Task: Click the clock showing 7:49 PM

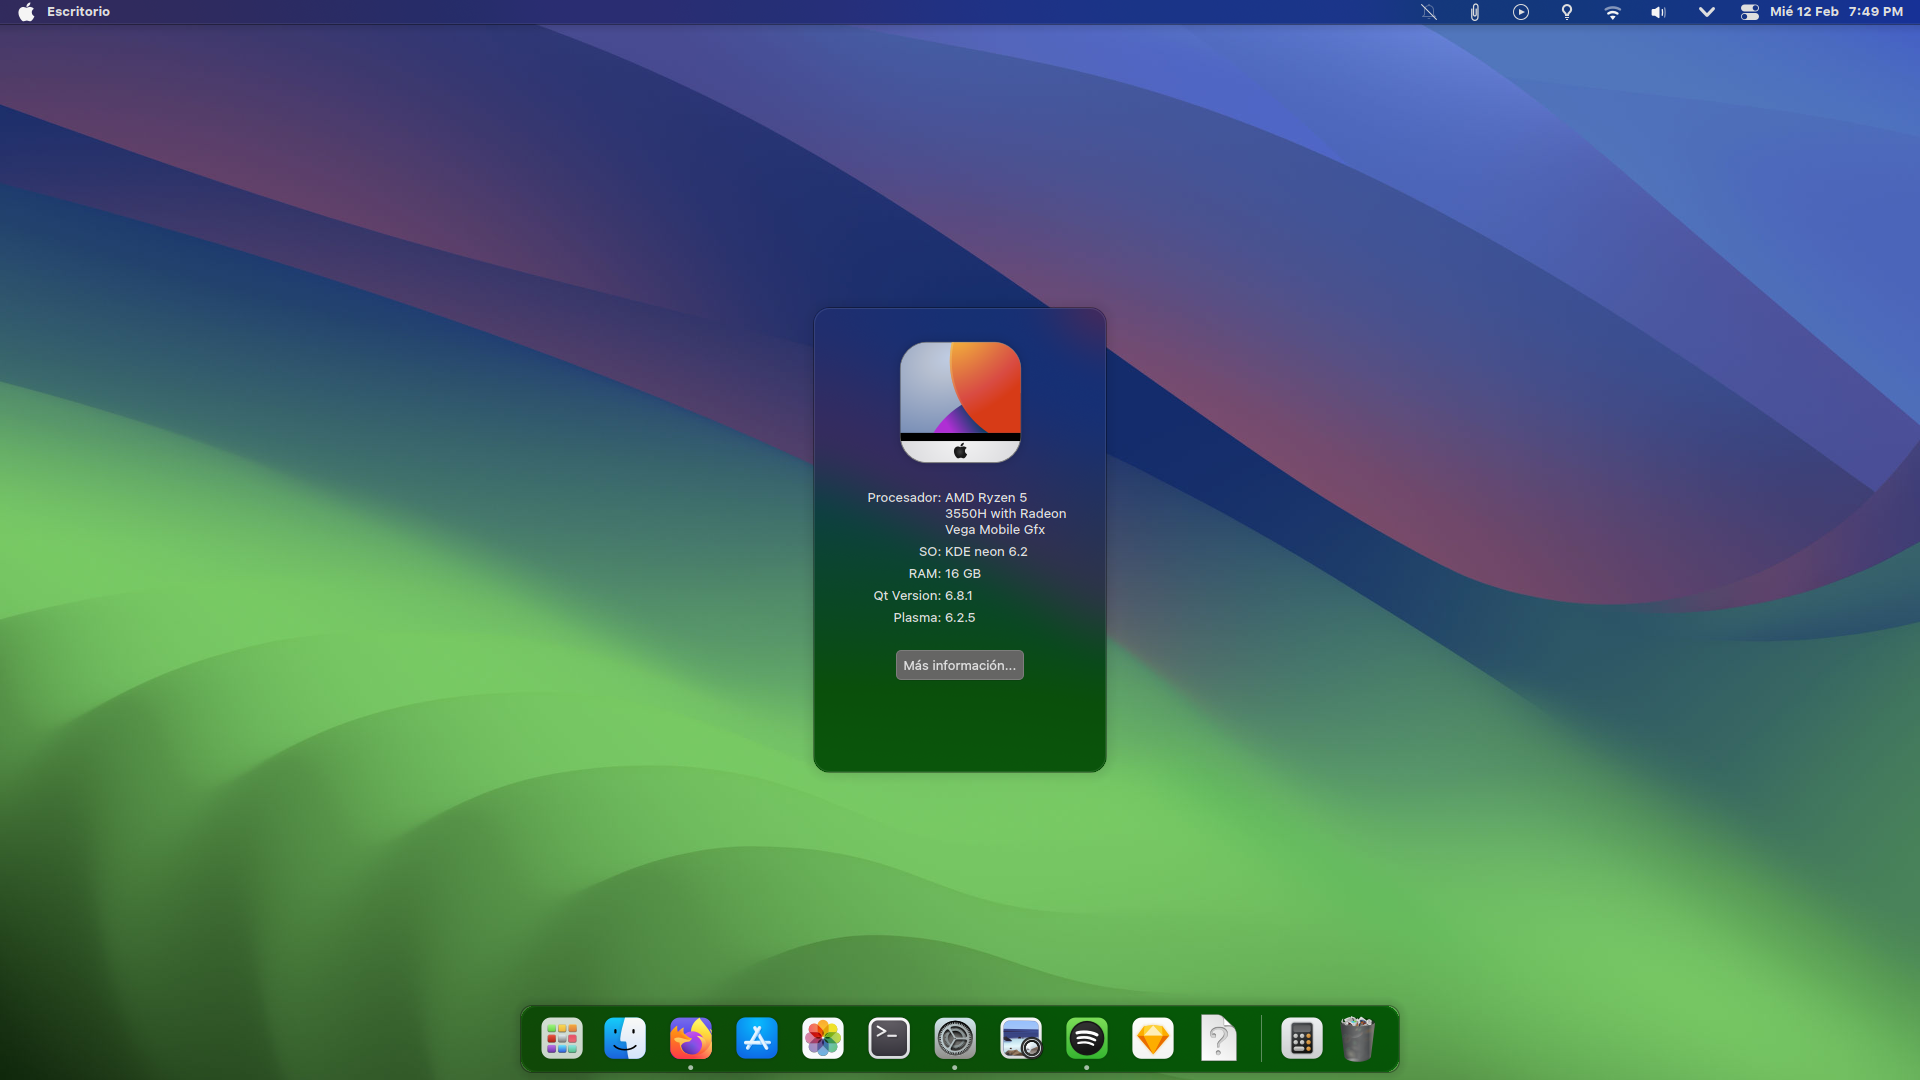Action: pos(1875,12)
